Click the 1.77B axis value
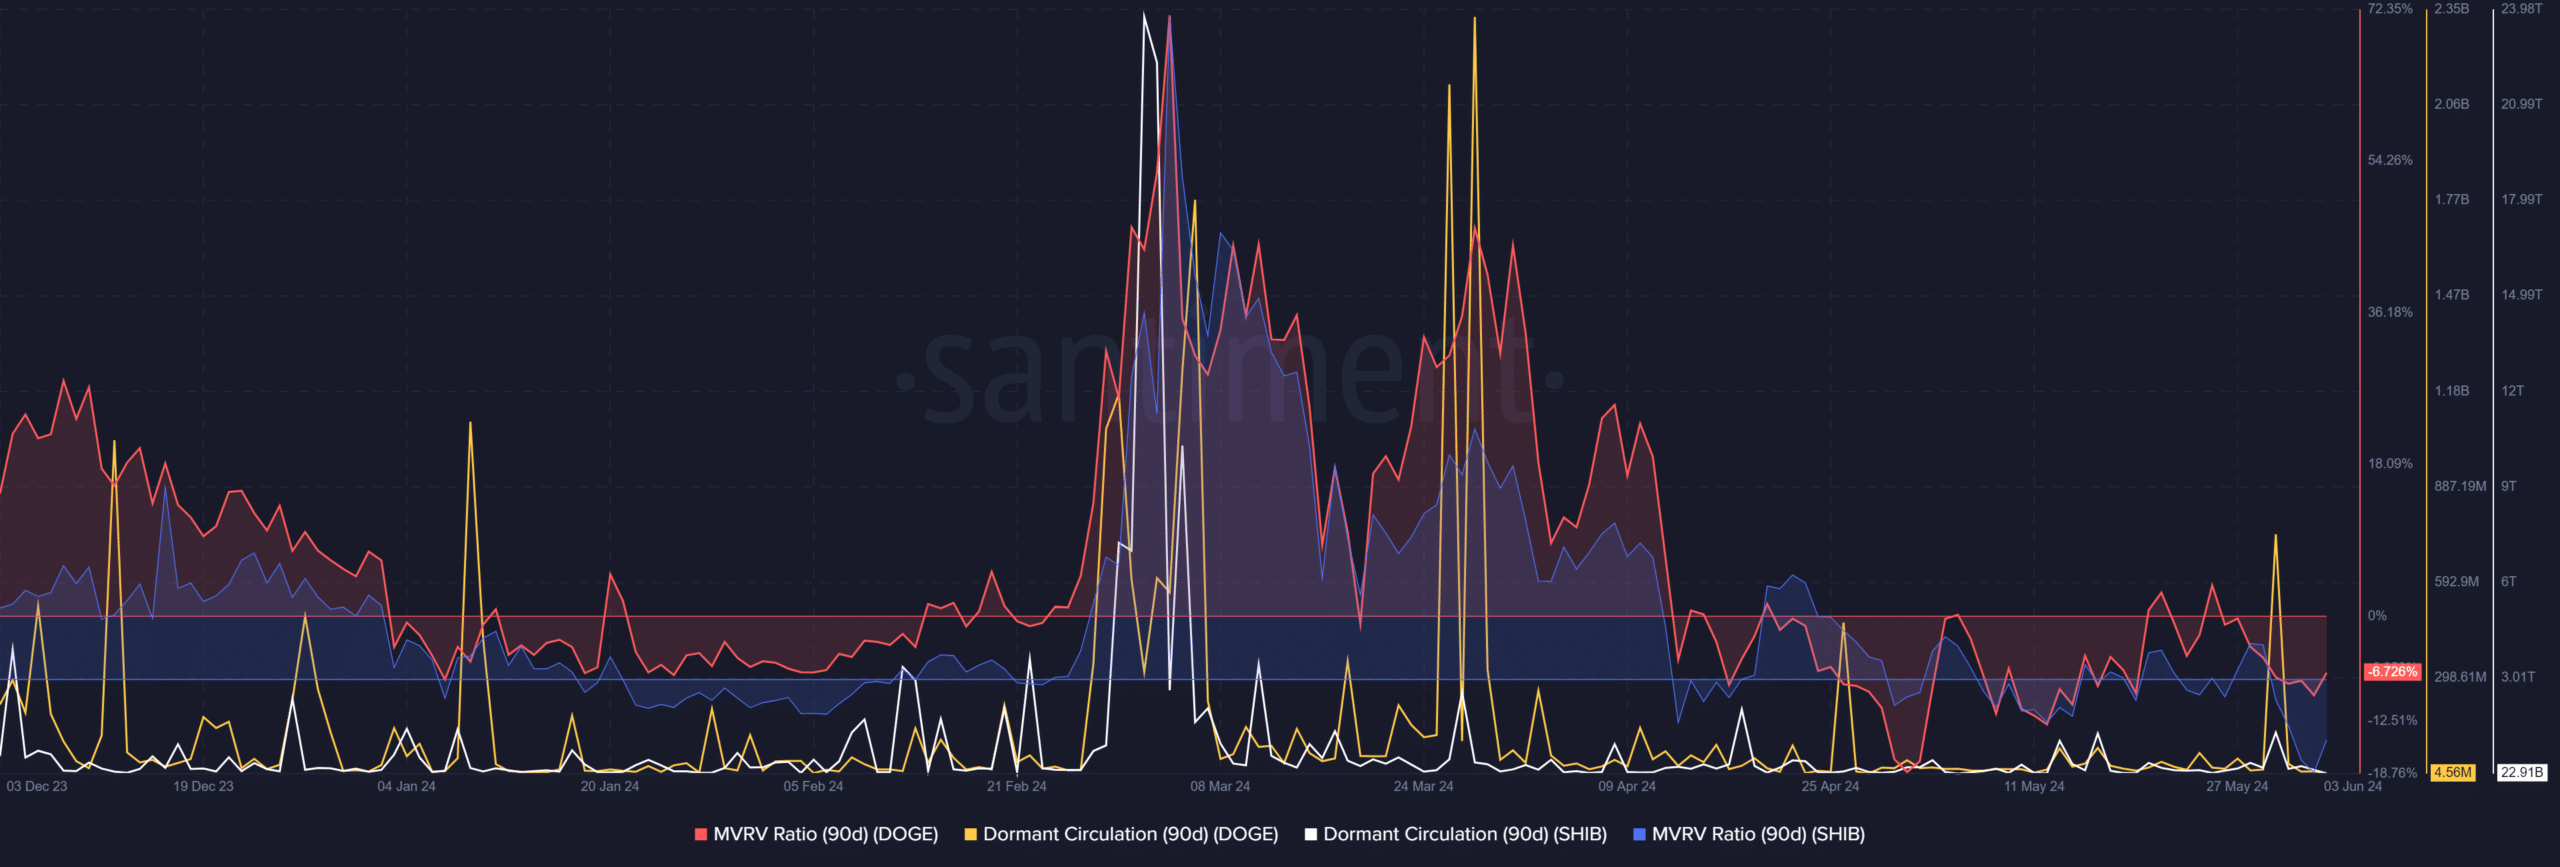 2452,200
